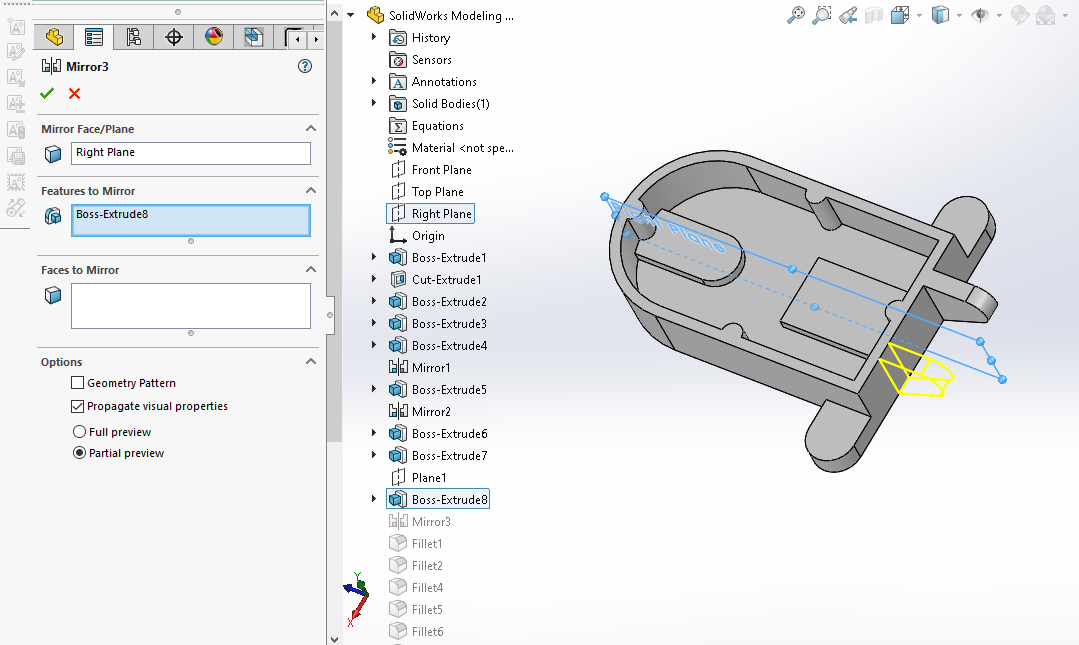Collapse the Options section chevron
The image size is (1079, 645).
click(311, 362)
